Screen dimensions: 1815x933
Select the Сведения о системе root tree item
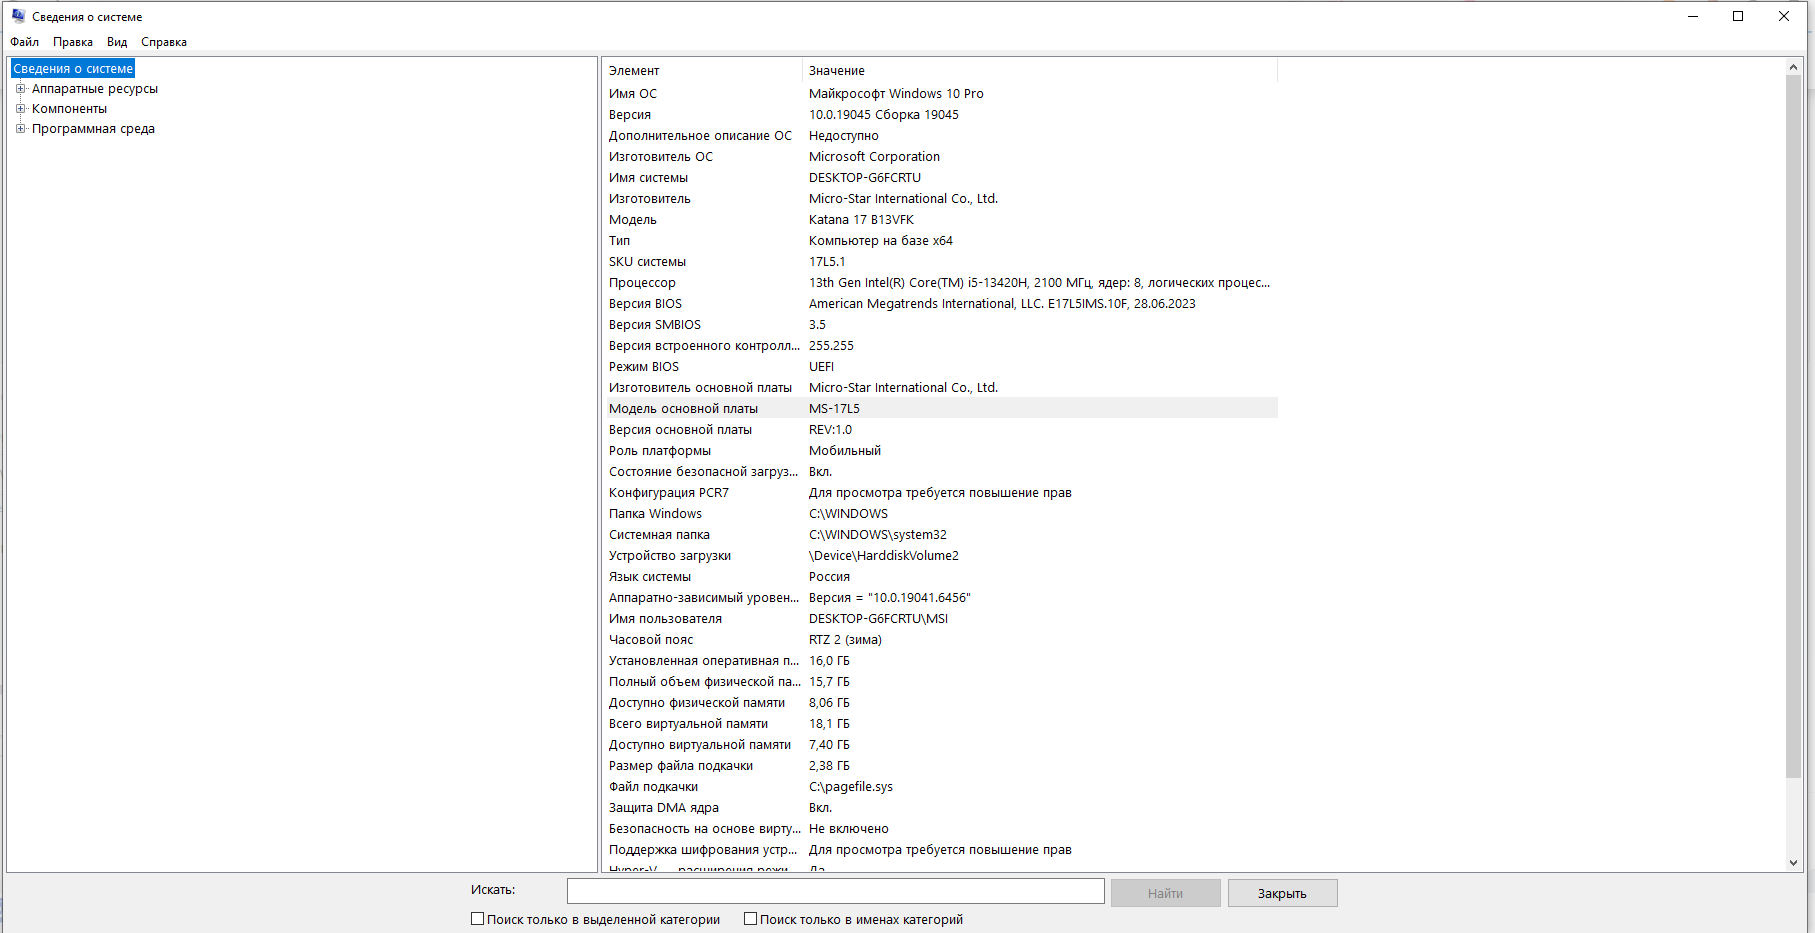click(x=73, y=69)
